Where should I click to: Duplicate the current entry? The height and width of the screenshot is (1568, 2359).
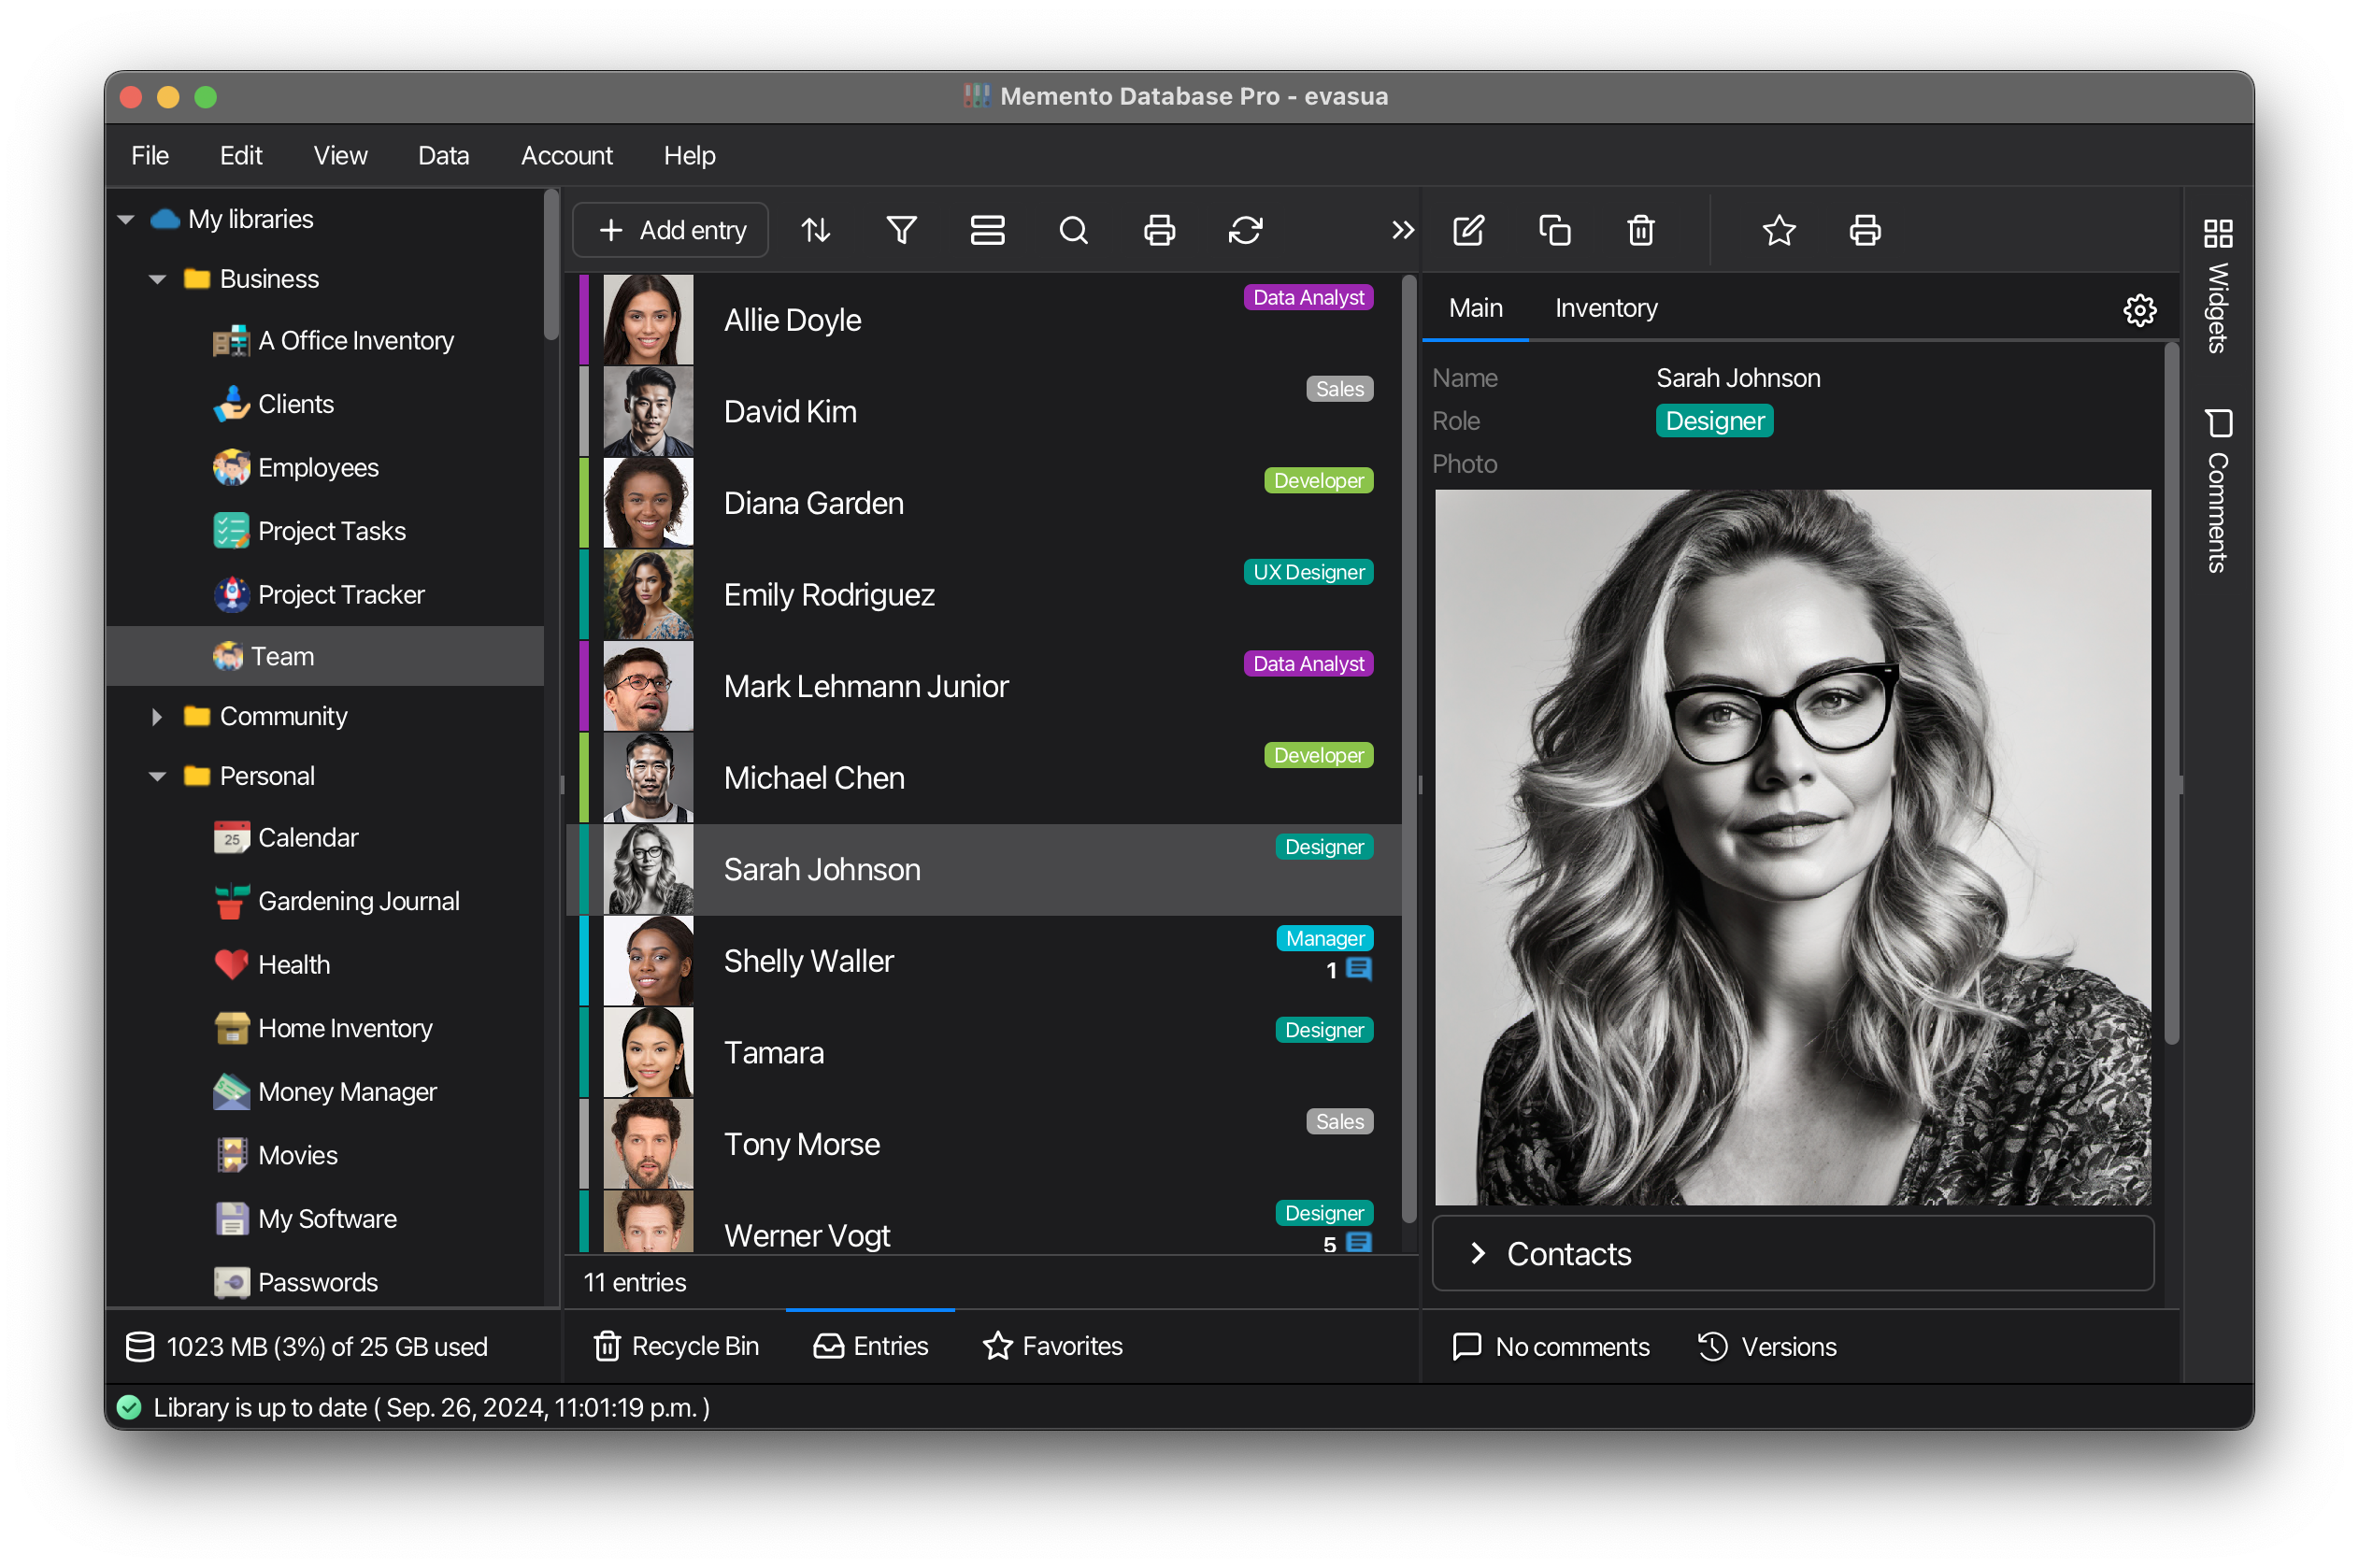pyautogui.click(x=1555, y=229)
